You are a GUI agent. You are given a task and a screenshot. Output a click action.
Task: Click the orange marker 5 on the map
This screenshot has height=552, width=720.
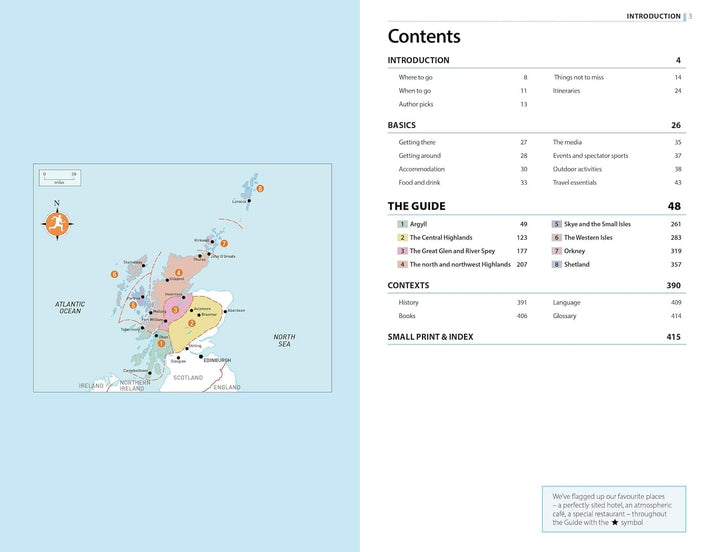pos(133,305)
